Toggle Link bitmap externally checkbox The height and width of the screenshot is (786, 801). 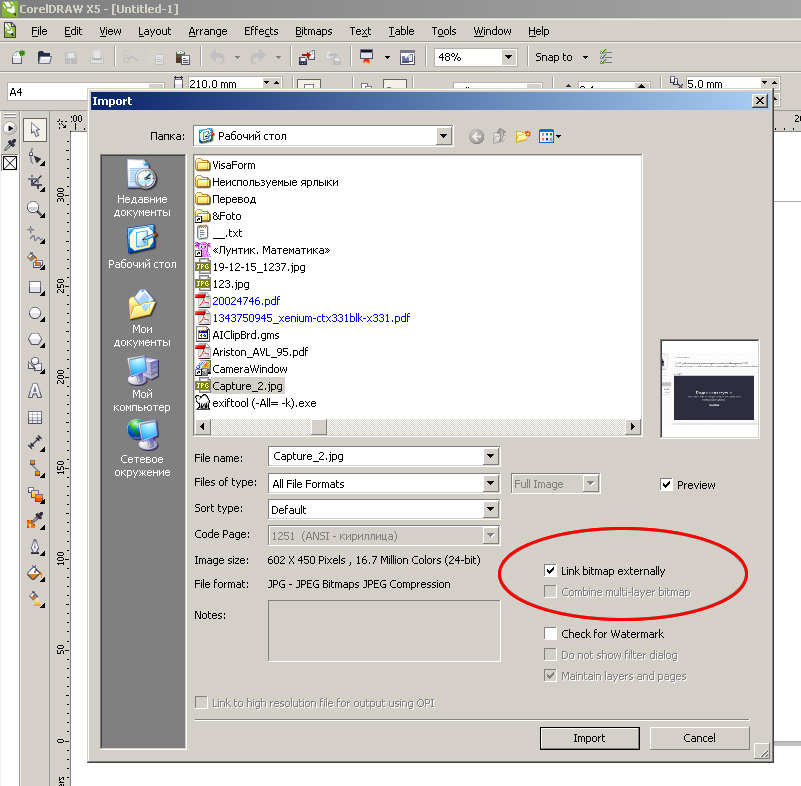[x=550, y=570]
